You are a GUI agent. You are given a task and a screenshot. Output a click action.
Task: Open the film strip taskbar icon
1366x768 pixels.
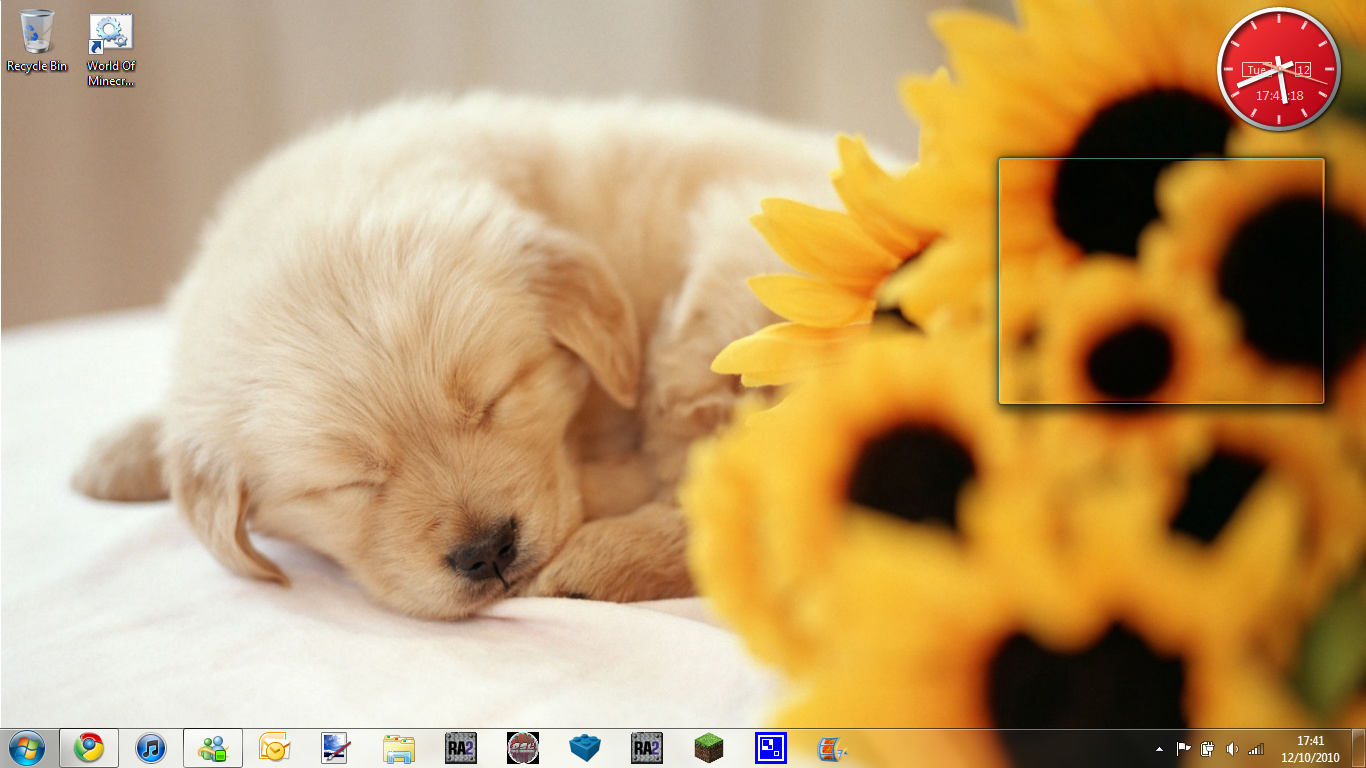tap(832, 748)
